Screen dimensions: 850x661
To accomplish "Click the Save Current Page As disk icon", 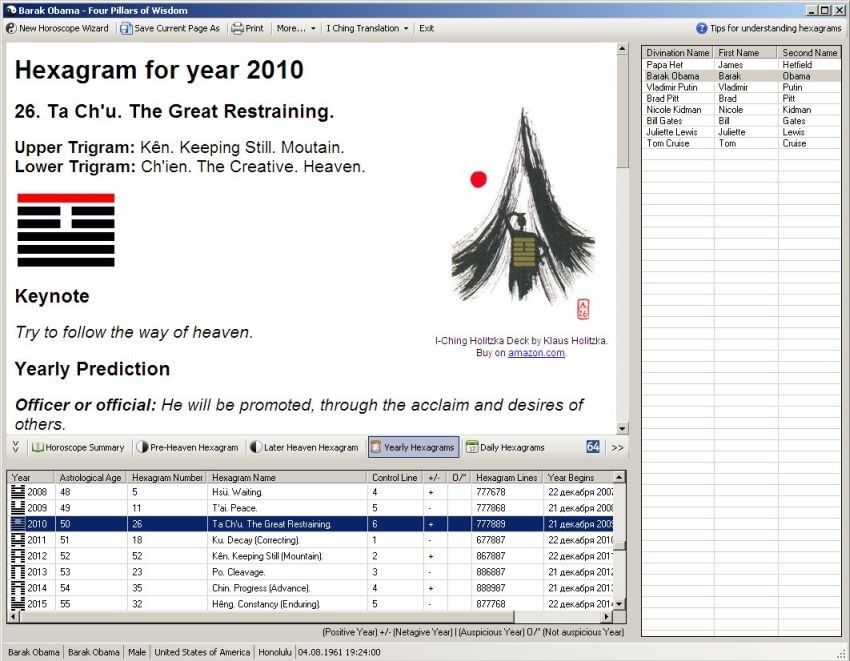I will tap(126, 28).
